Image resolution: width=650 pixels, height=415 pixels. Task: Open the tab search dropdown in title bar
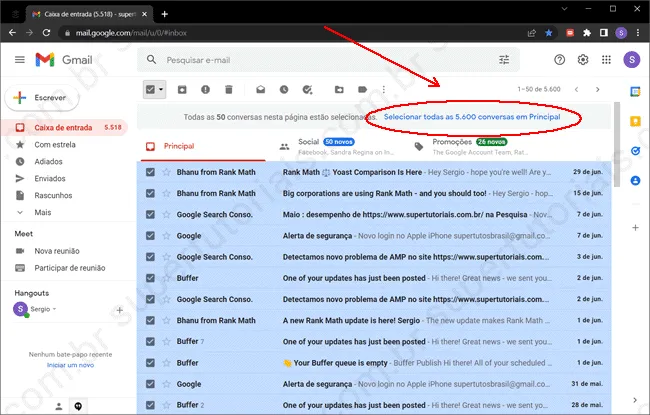click(x=565, y=9)
